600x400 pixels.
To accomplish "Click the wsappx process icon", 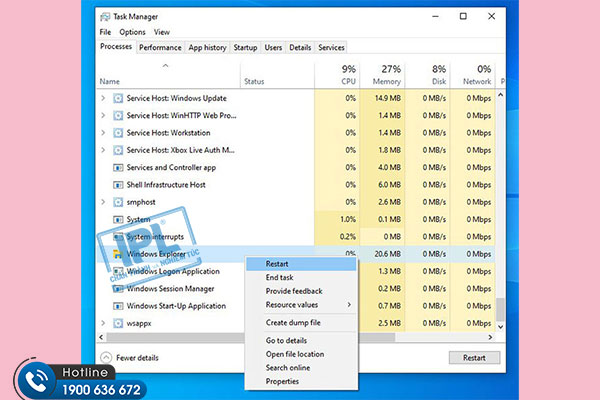I will tap(118, 323).
